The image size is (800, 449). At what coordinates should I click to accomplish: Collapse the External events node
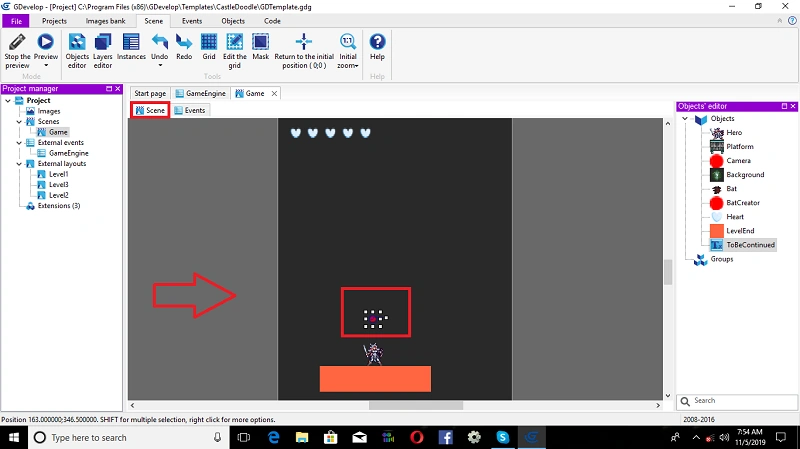click(19, 143)
